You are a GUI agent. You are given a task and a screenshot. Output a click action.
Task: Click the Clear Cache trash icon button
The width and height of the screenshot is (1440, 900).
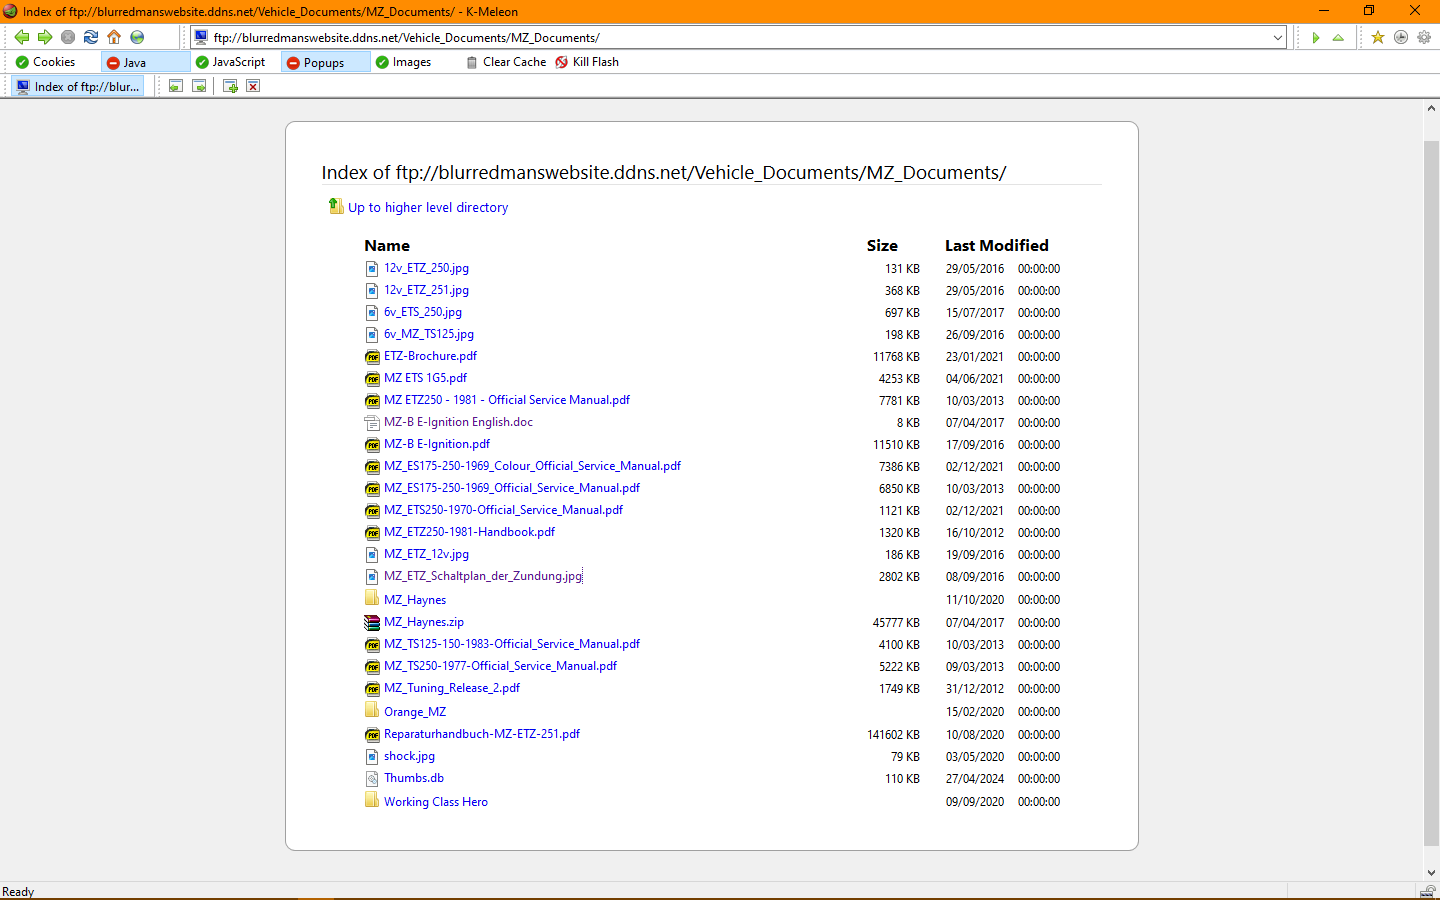(506, 62)
